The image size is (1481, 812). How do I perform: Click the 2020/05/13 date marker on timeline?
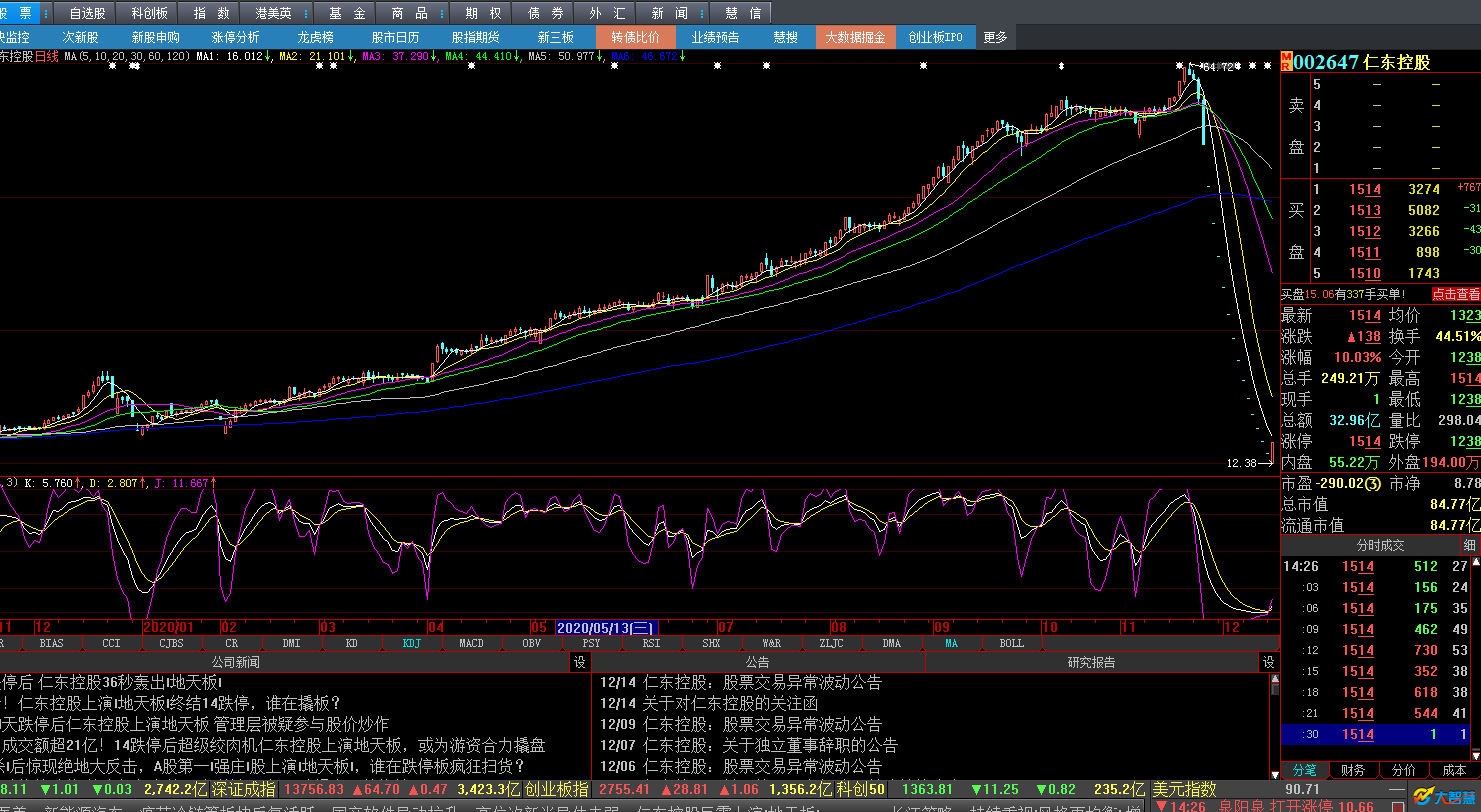click(x=605, y=627)
